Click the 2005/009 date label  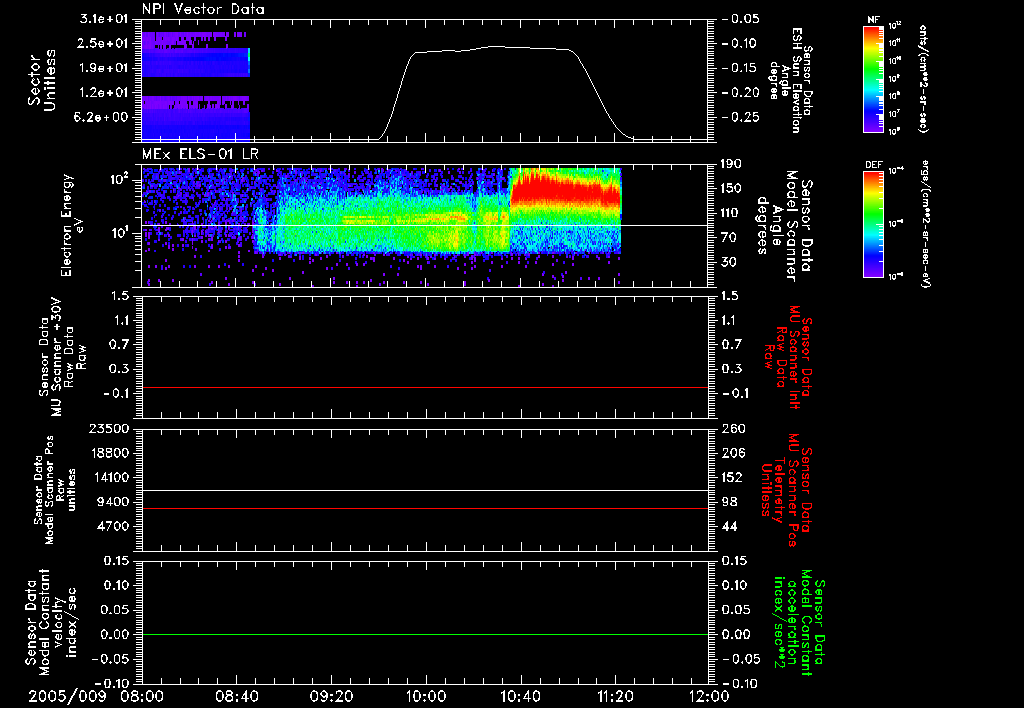pos(67,696)
